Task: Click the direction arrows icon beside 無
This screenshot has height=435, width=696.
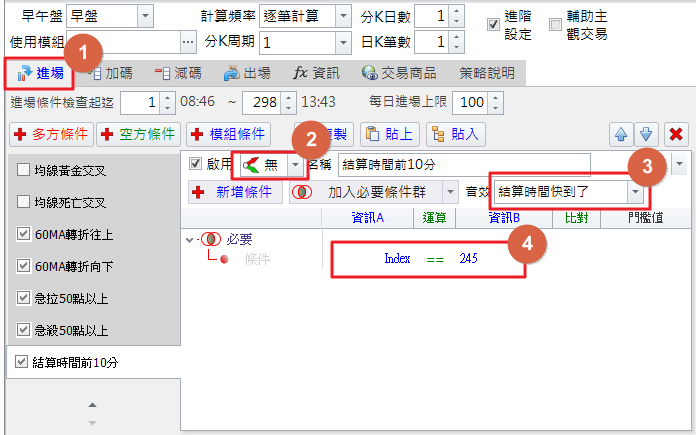Action: coord(251,165)
